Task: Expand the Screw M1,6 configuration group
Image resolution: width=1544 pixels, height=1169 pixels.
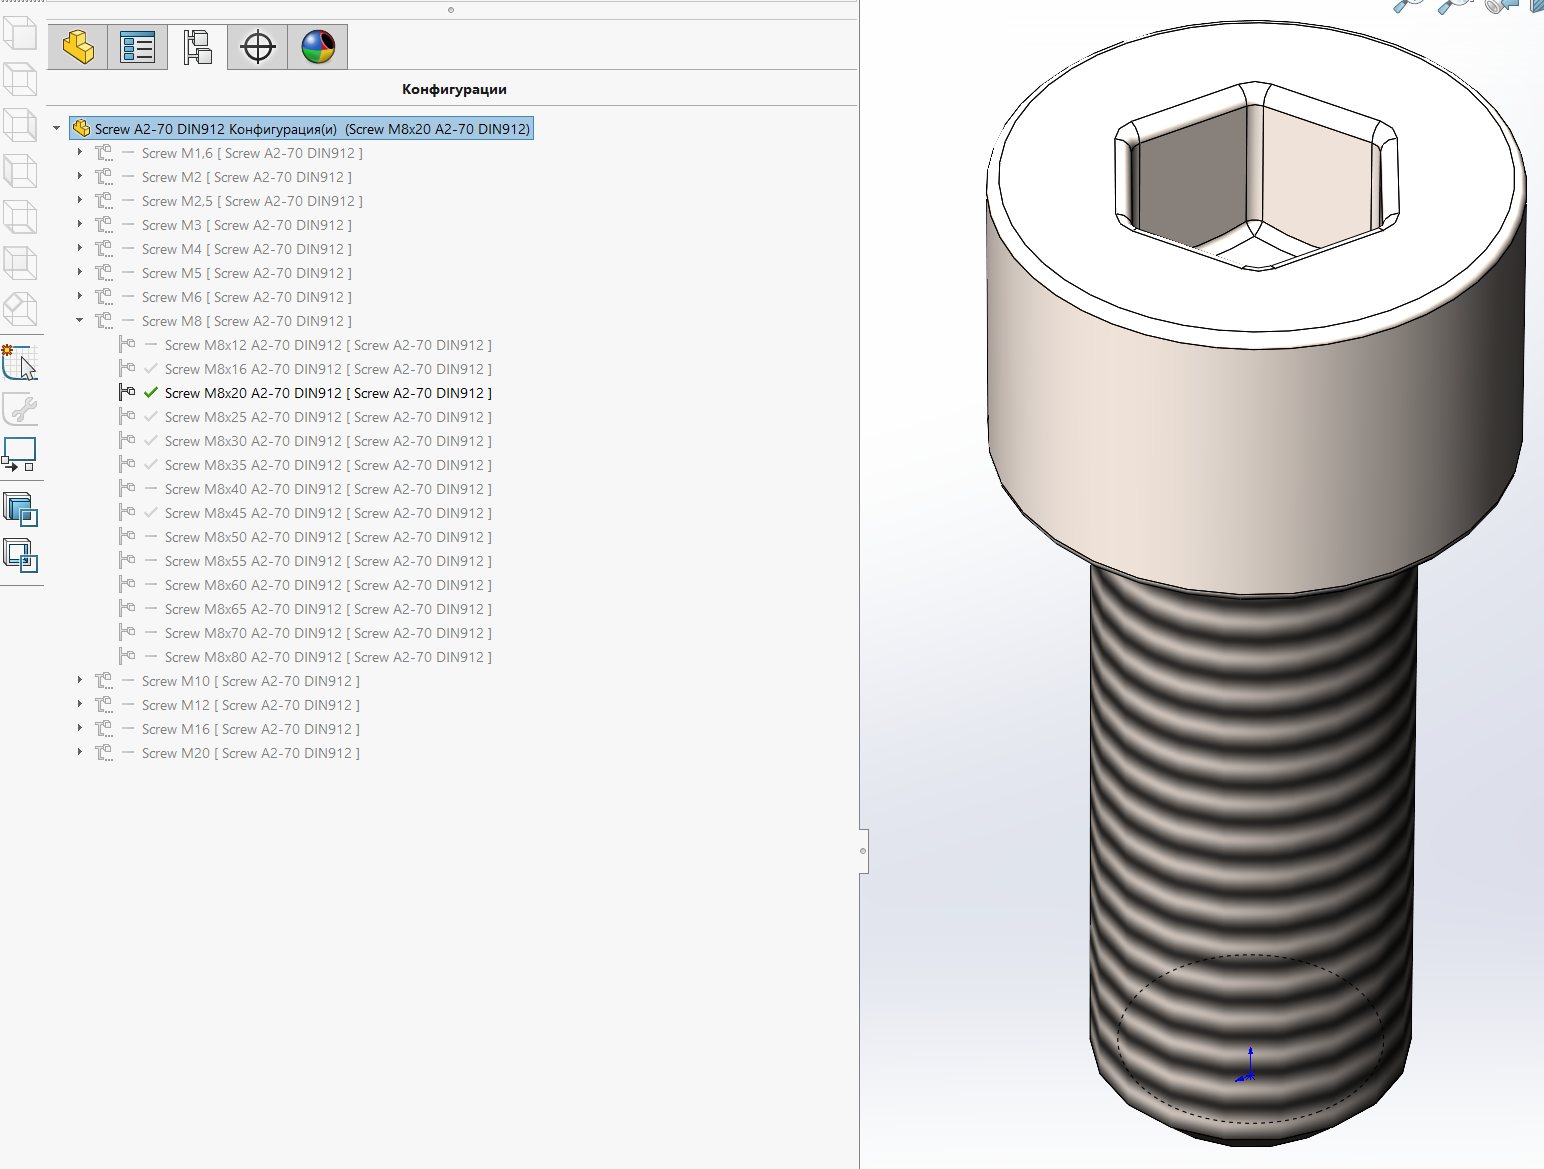Action: [80, 153]
